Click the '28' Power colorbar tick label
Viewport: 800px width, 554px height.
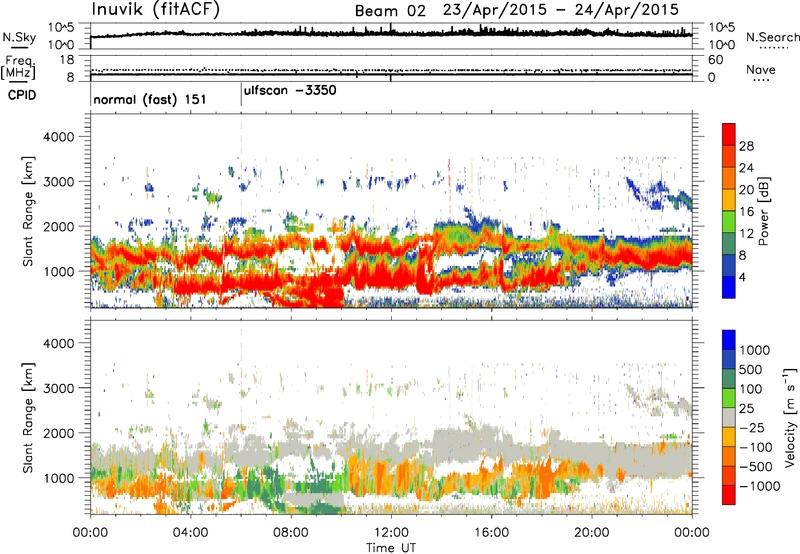[746, 146]
